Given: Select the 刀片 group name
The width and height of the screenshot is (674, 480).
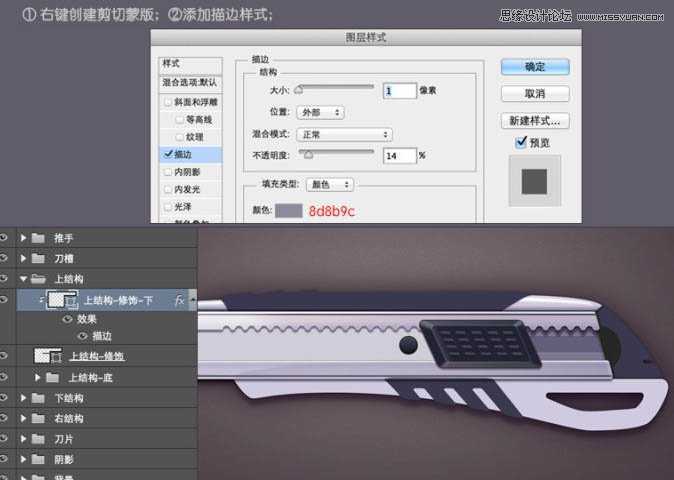Looking at the screenshot, I should (64, 439).
